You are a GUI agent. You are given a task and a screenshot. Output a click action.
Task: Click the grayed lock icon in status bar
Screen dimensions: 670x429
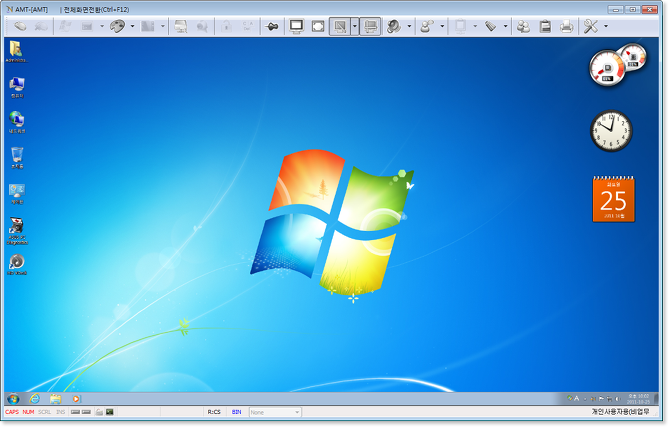[99, 412]
